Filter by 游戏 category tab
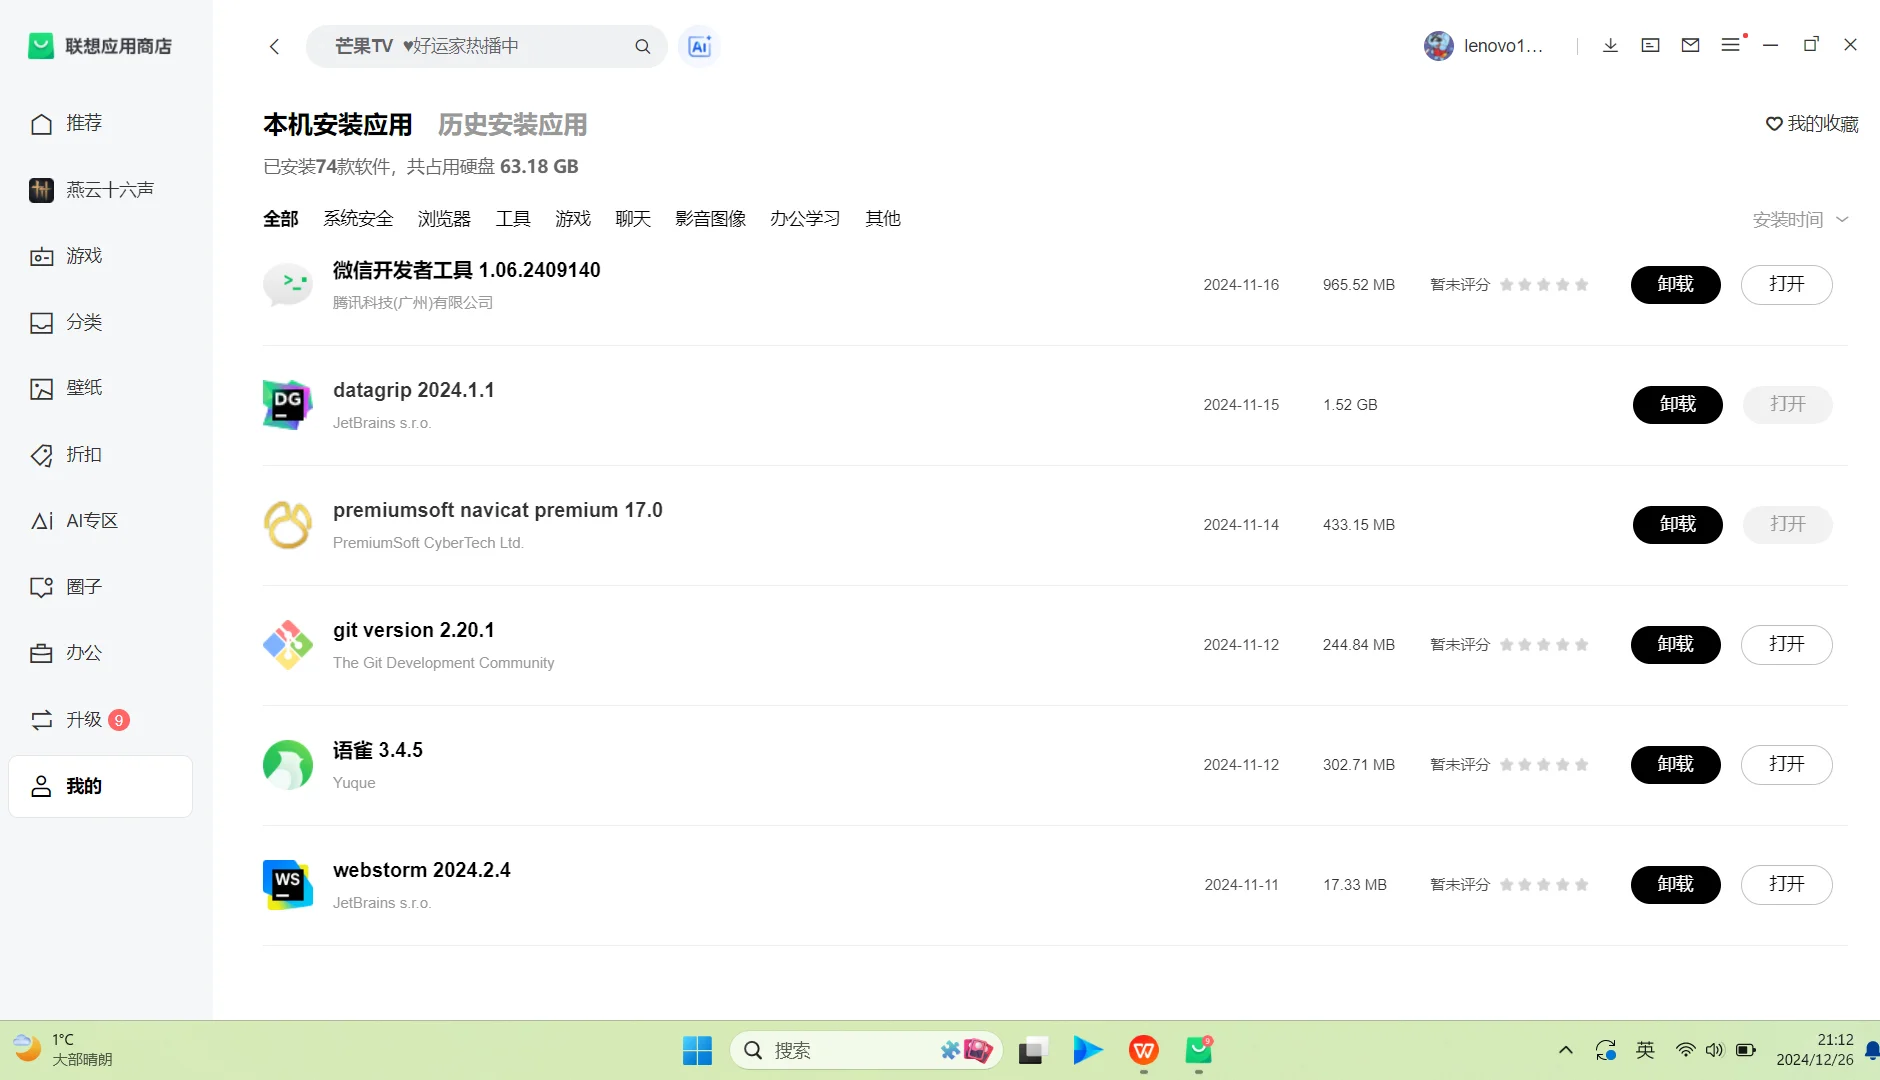1880x1080 pixels. [x=573, y=219]
